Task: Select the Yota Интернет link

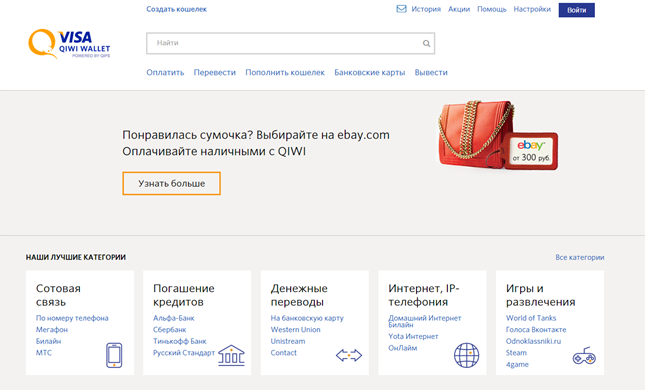Action: pos(413,336)
